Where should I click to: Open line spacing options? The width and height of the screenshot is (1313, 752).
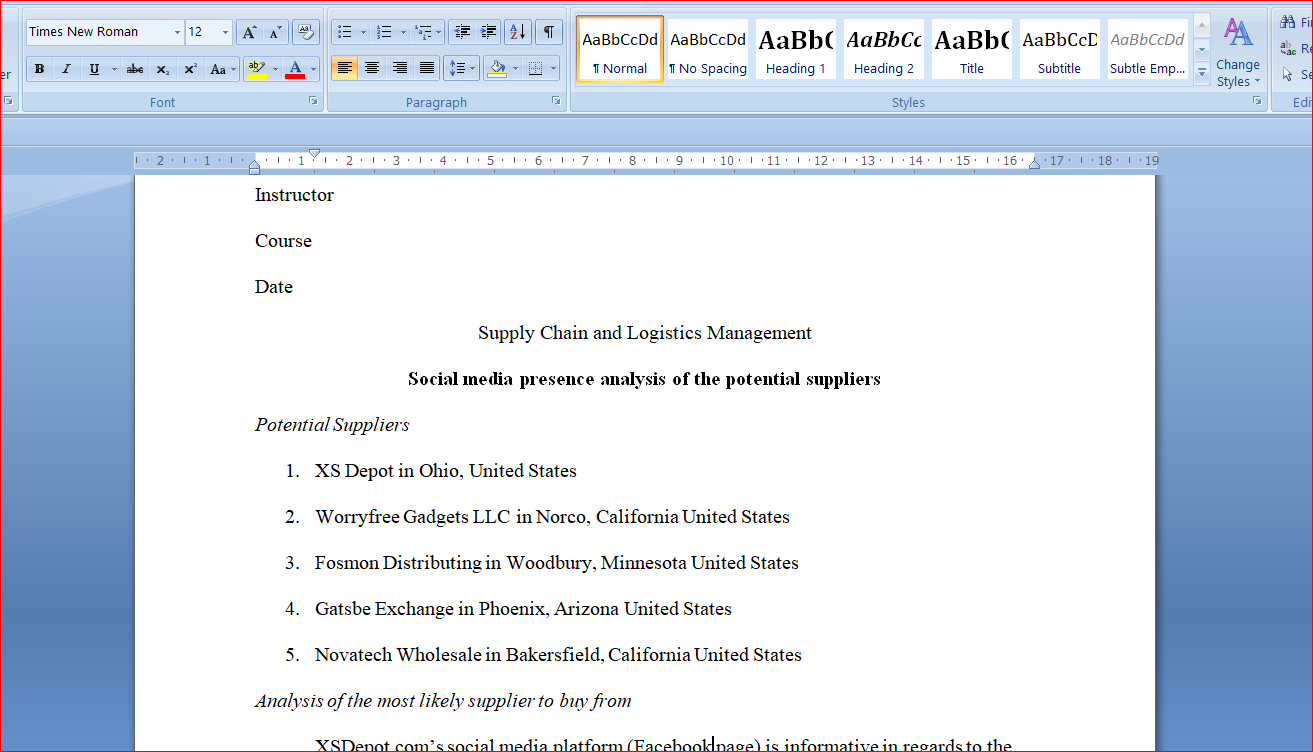click(x=461, y=68)
